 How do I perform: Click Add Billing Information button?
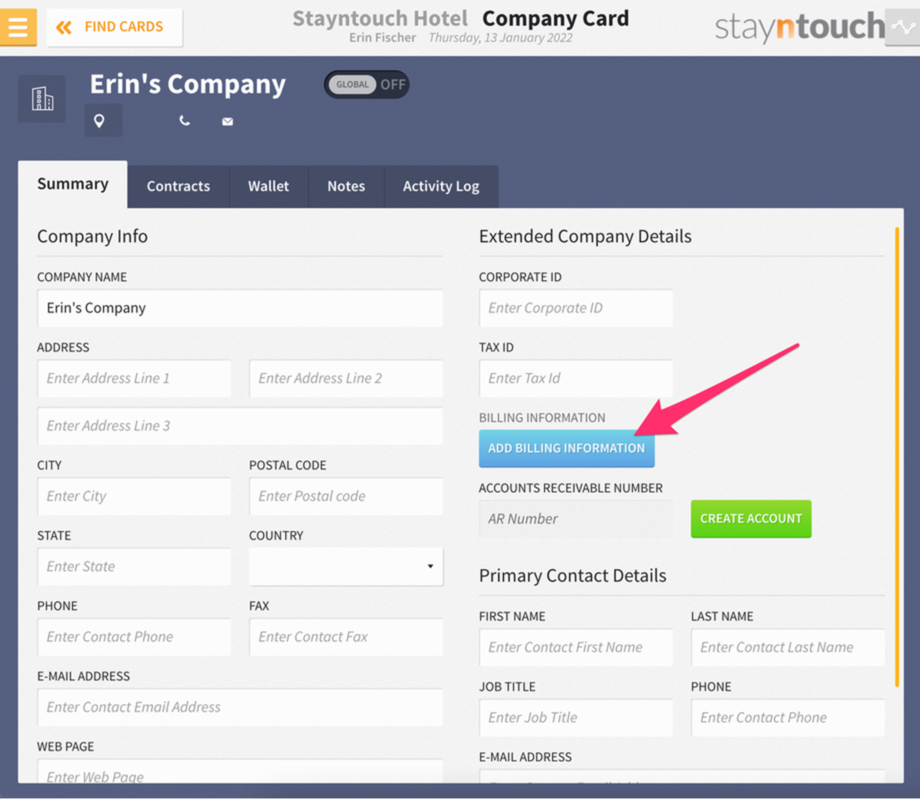[567, 448]
